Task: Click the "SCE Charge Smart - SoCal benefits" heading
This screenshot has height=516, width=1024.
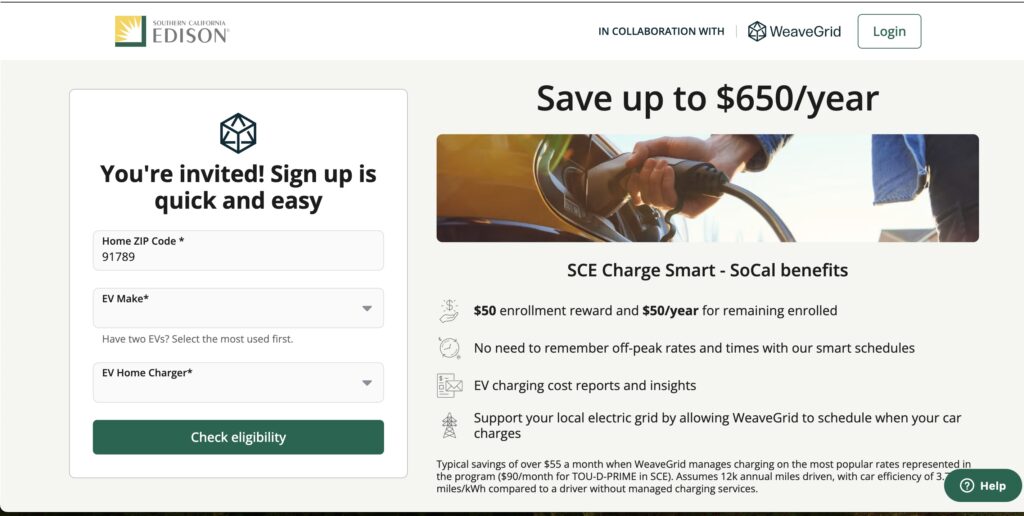Action: (707, 270)
